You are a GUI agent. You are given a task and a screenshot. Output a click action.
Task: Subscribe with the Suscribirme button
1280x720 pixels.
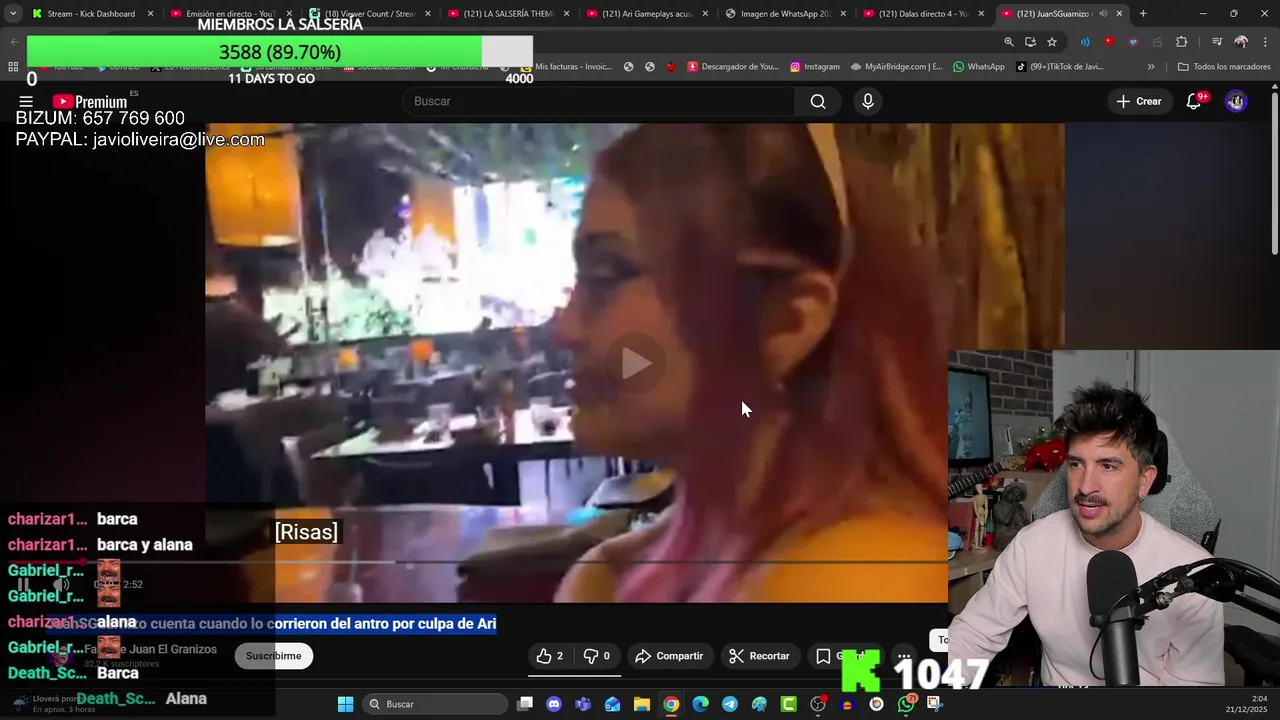click(273, 656)
